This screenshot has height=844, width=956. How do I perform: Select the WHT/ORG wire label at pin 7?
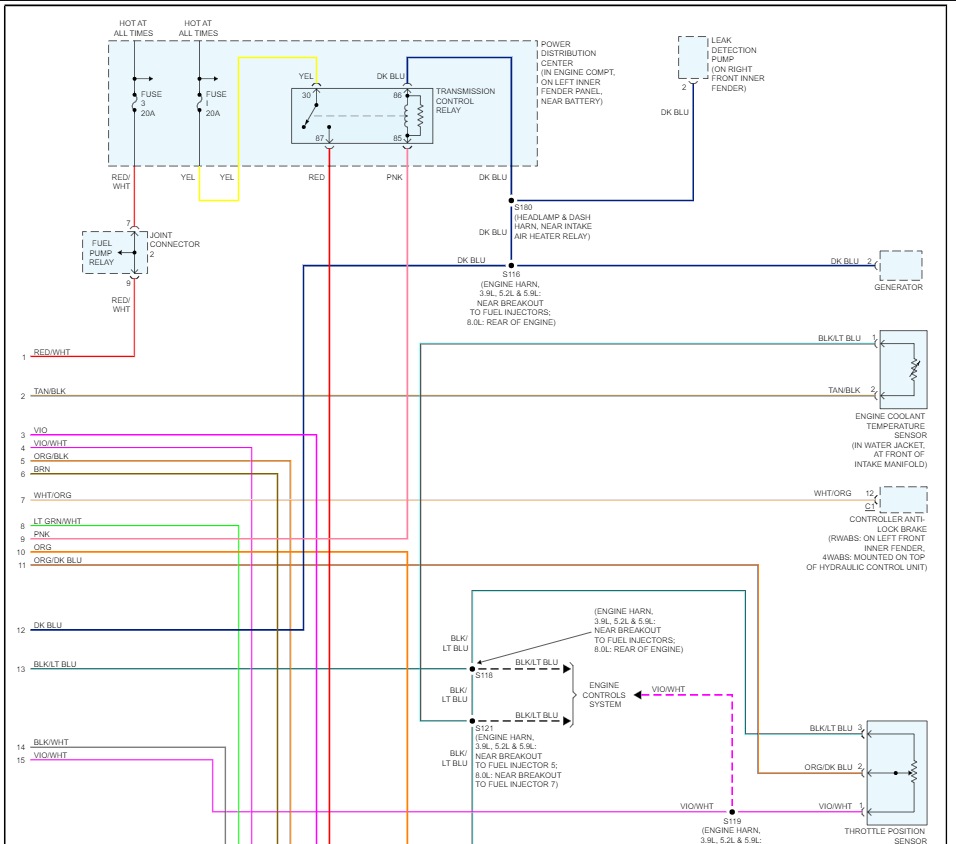click(52, 495)
